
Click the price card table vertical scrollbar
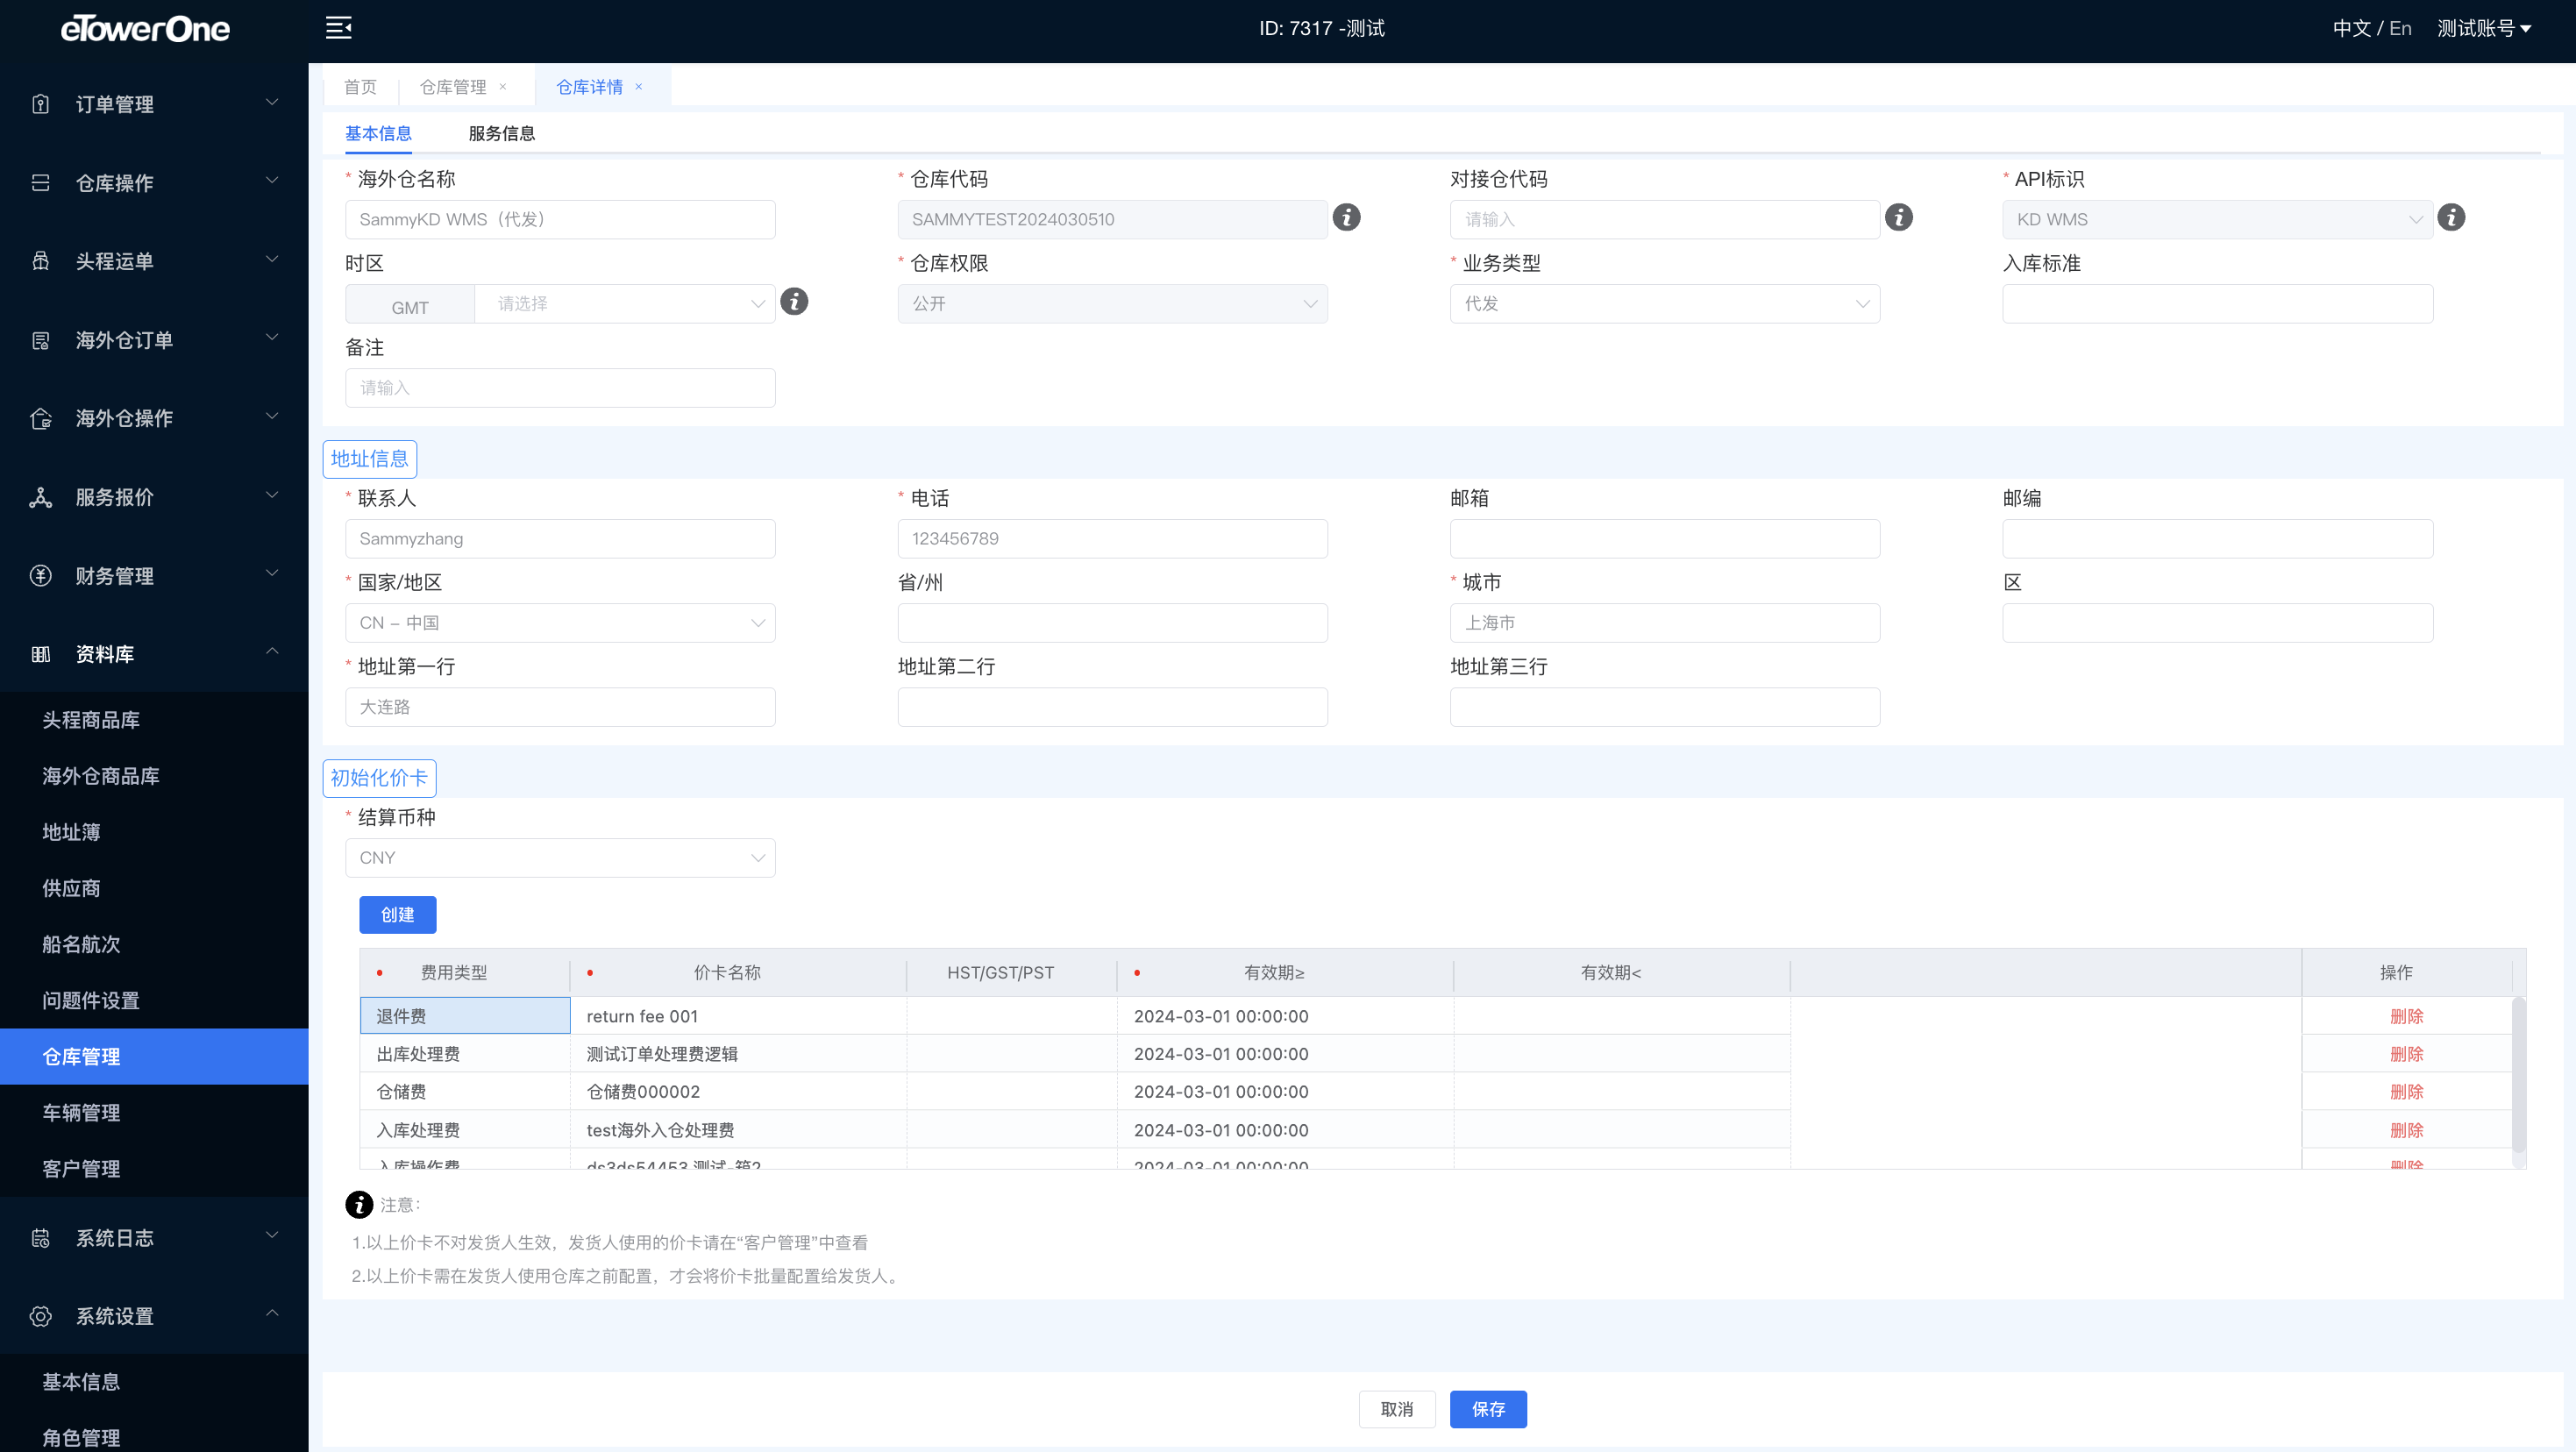(2518, 1076)
